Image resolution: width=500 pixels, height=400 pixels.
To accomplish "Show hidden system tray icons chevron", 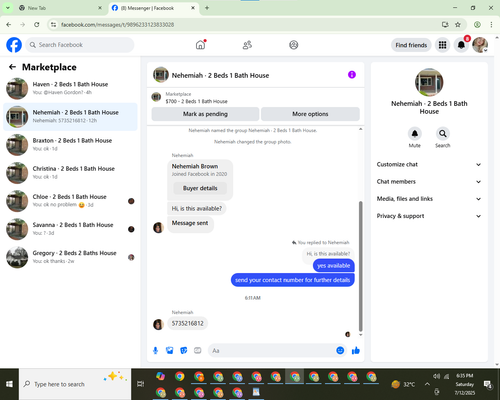I will point(427,384).
